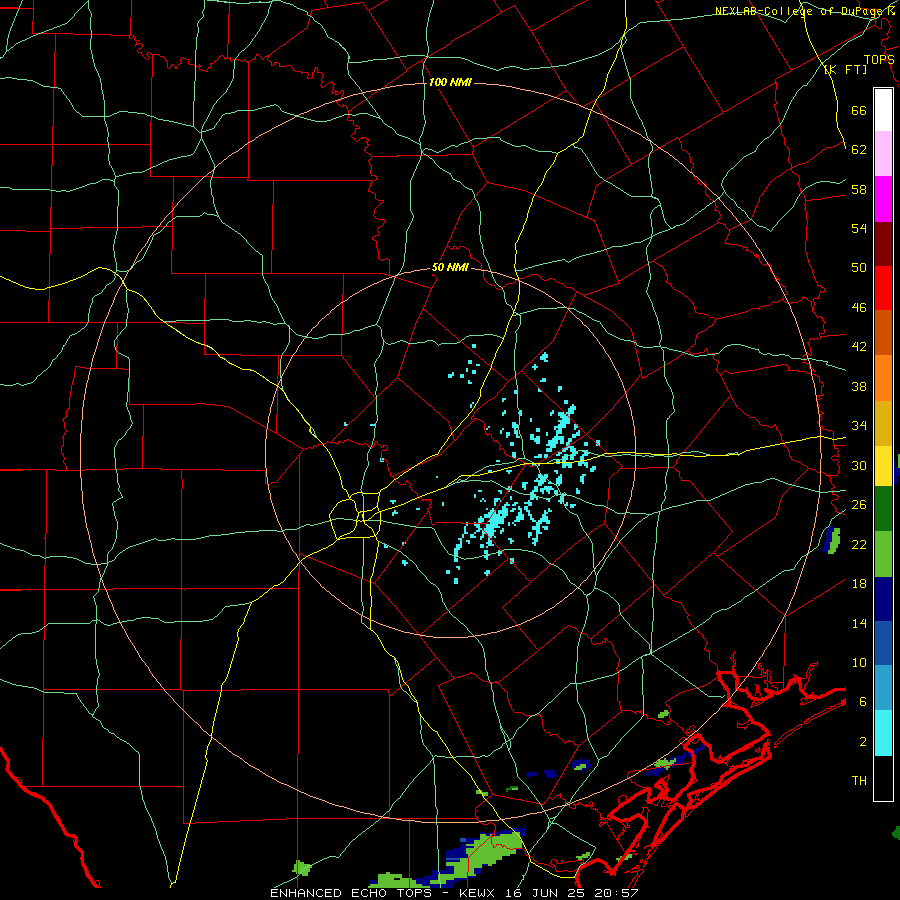
Task: Click the TOPS legend title
Action: (879, 59)
